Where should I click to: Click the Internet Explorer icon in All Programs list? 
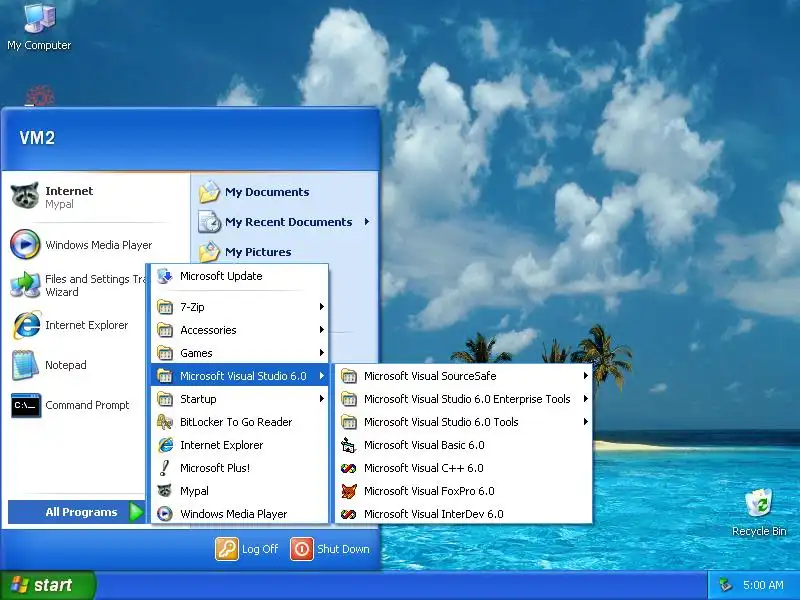coord(165,445)
